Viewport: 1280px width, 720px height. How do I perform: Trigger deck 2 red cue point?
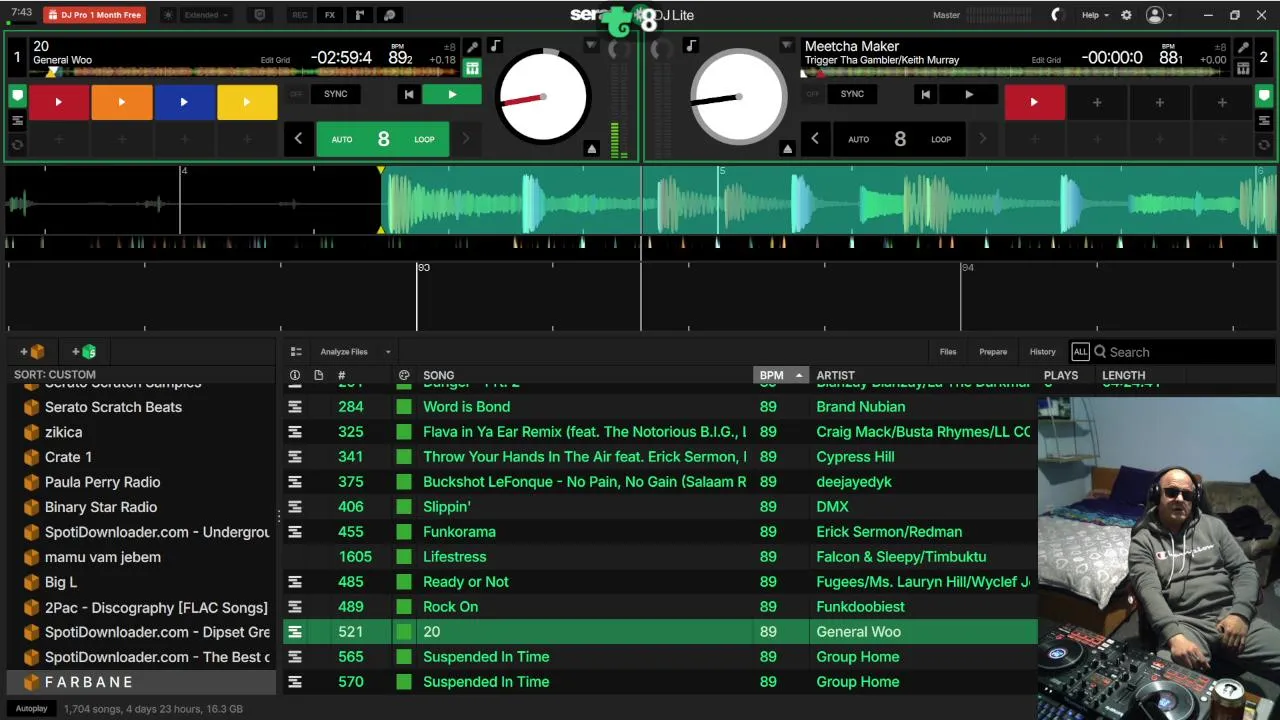1034,102
